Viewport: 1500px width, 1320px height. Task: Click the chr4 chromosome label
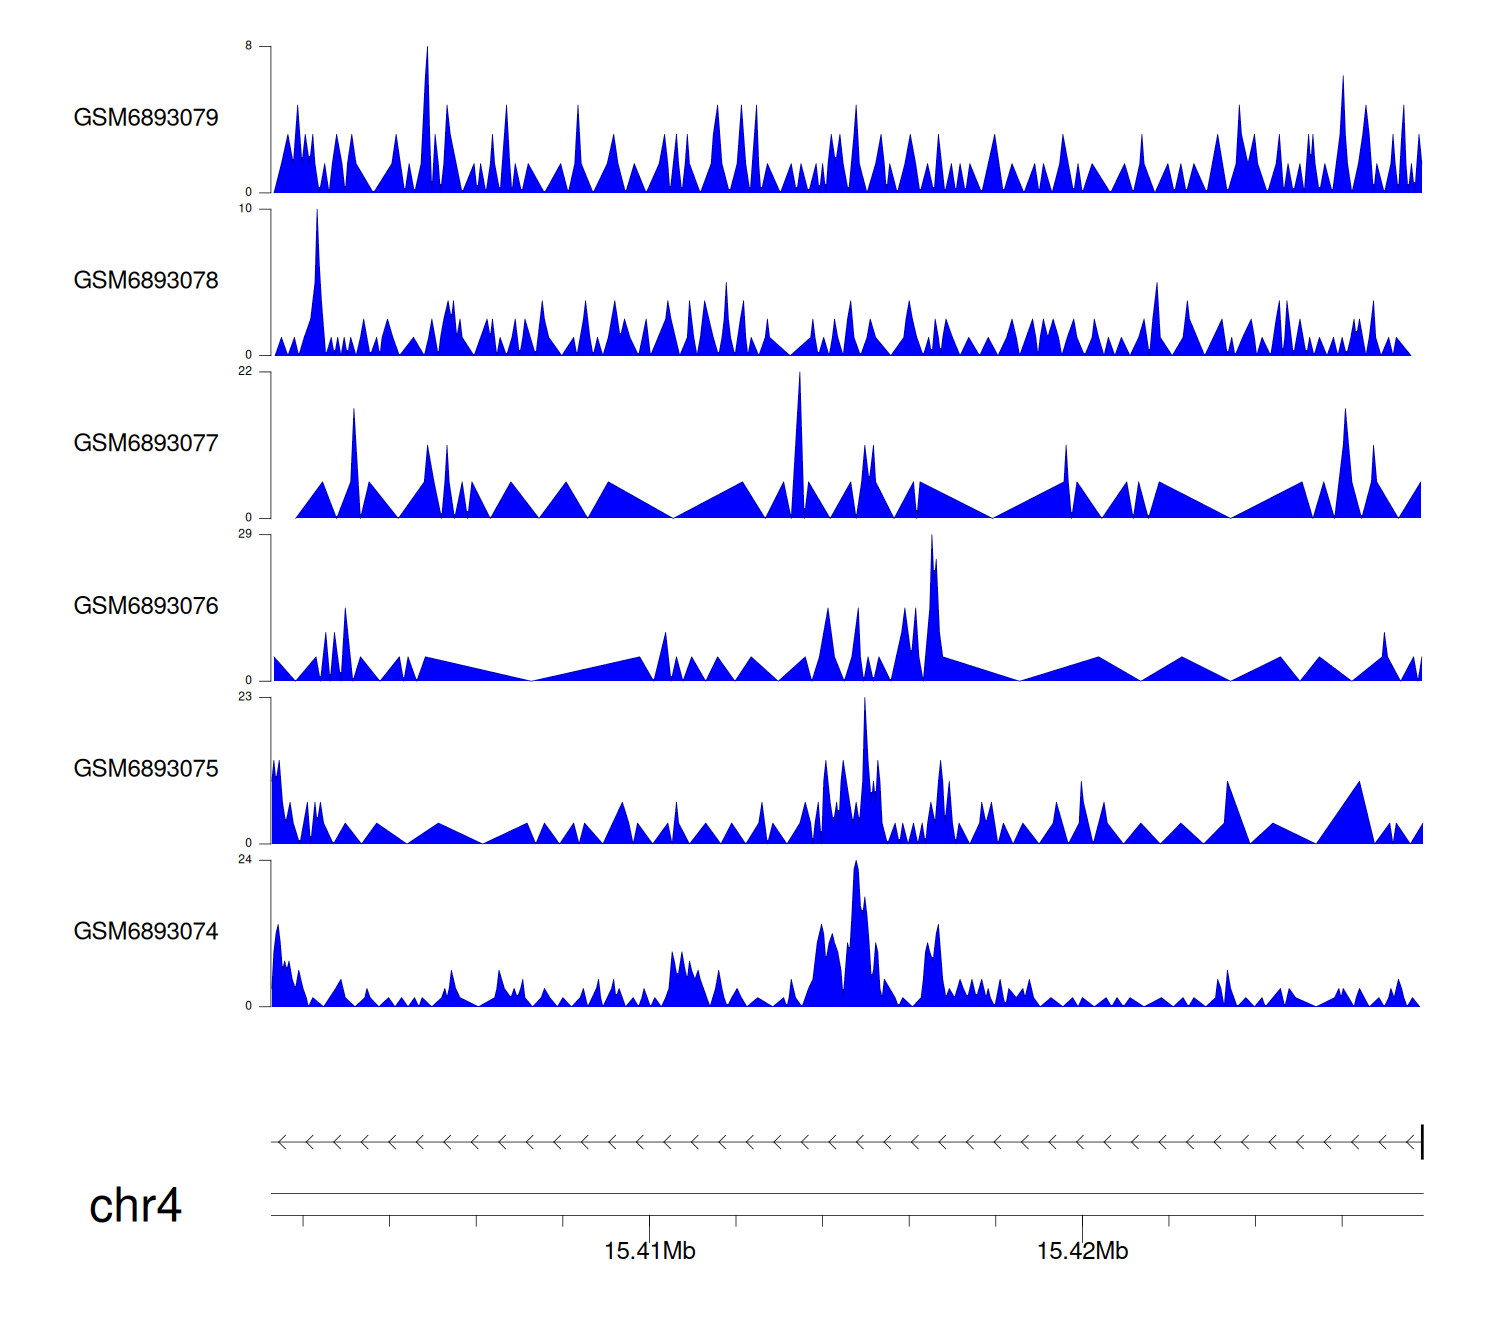click(135, 1206)
